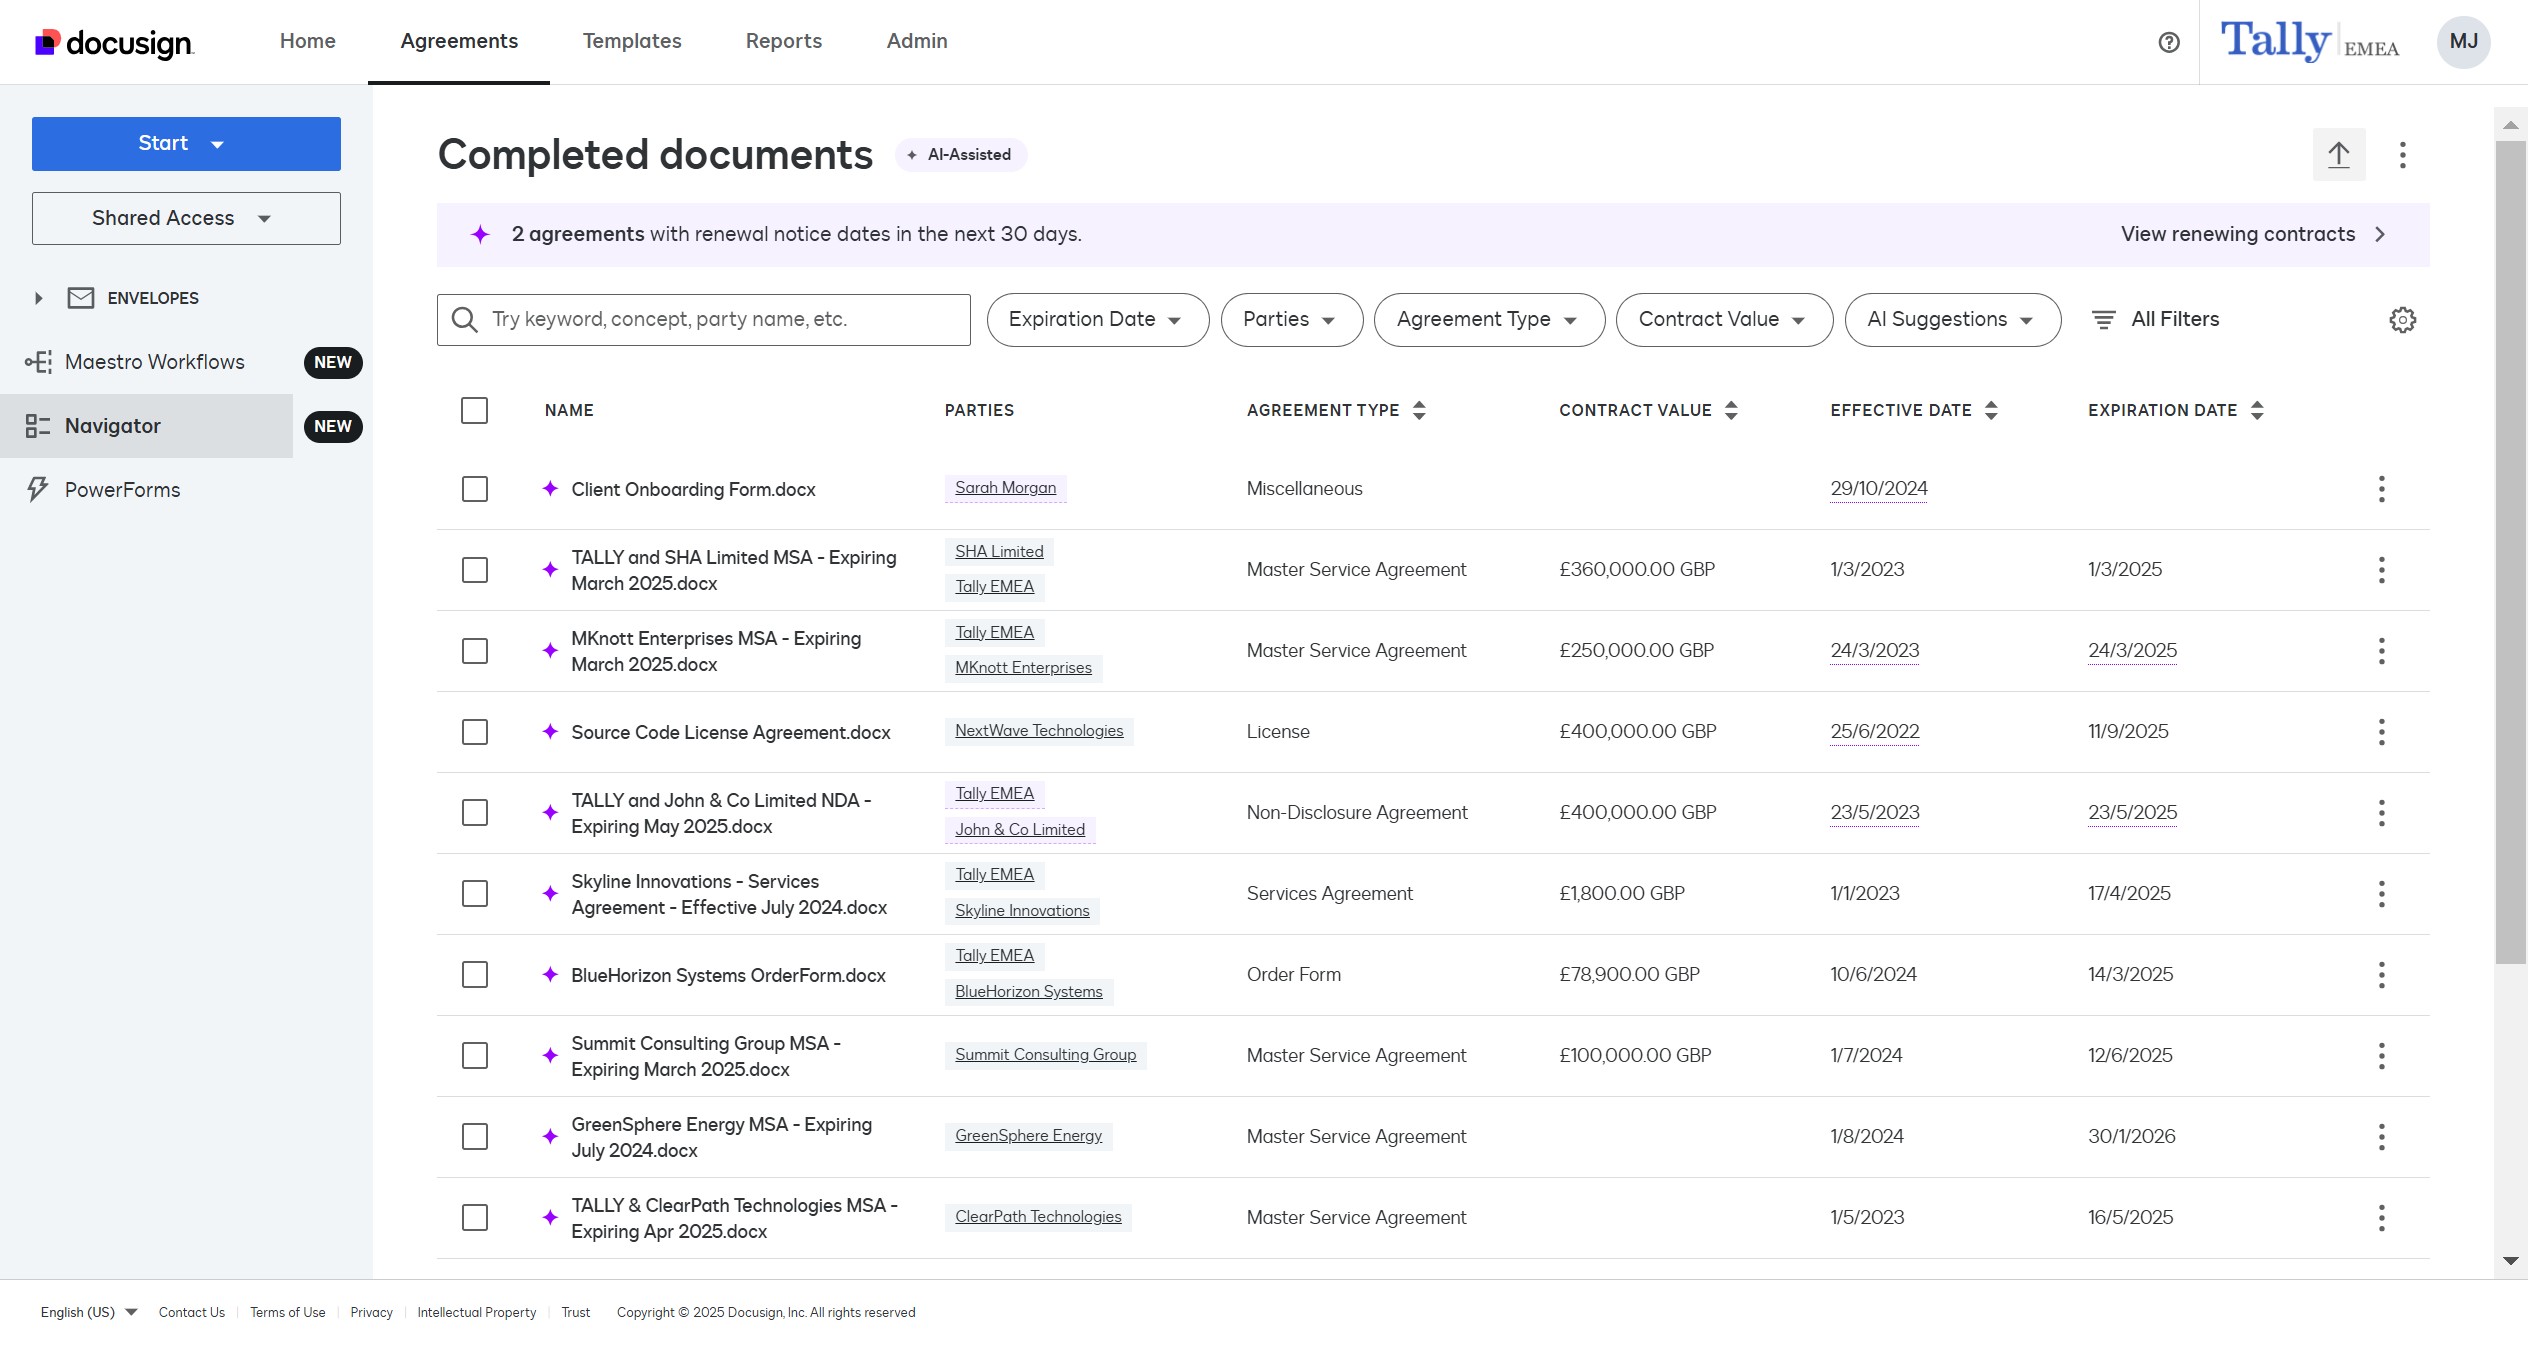The height and width of the screenshot is (1346, 2528).
Task: Open the Expiration Date filter dropdown
Action: point(1096,320)
